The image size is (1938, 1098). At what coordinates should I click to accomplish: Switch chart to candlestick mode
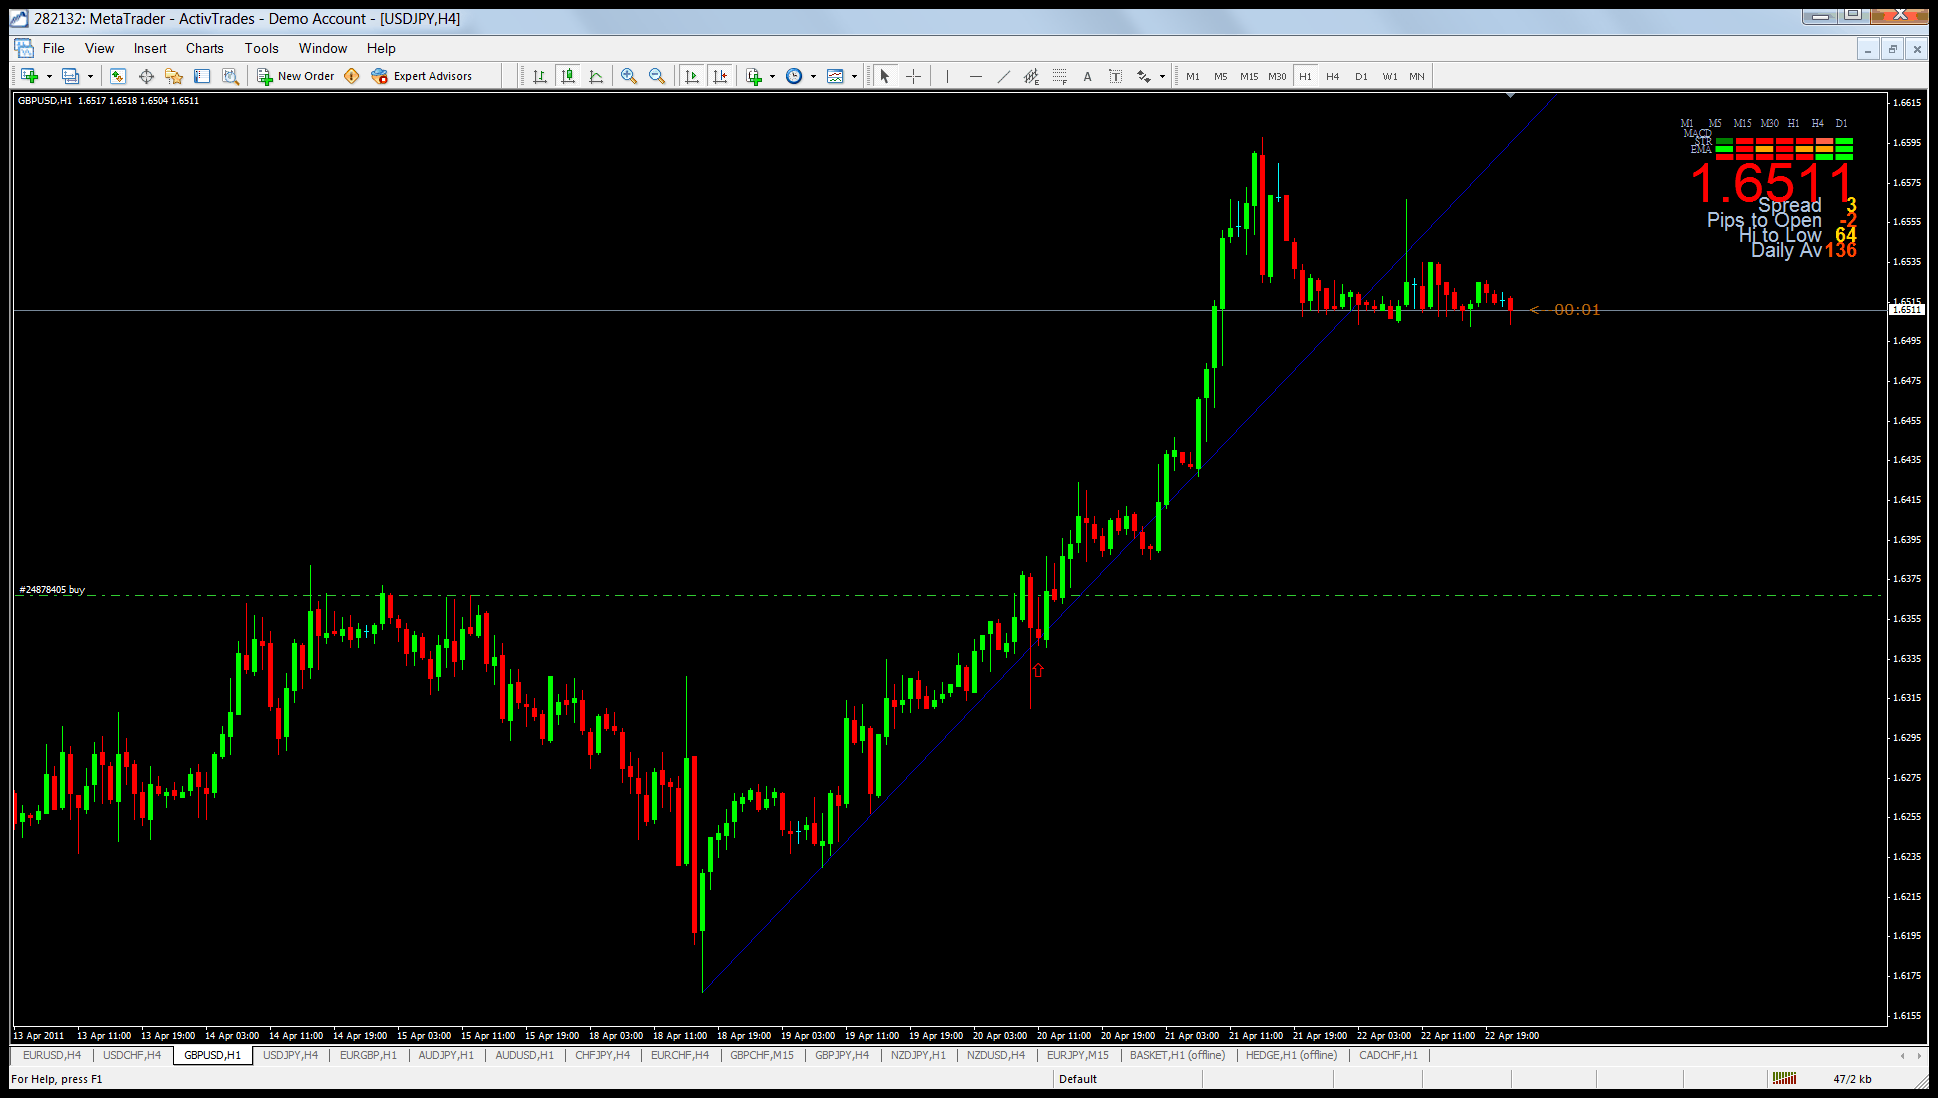click(568, 76)
